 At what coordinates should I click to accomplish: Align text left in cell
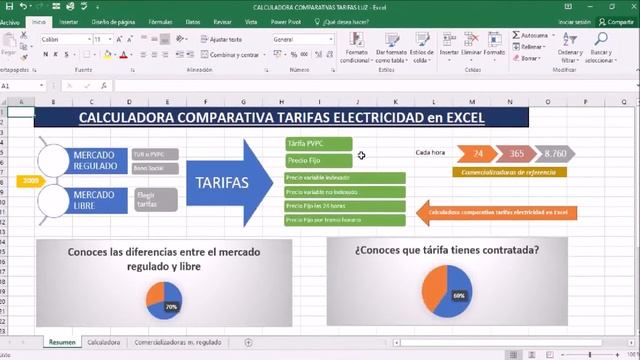143,54
